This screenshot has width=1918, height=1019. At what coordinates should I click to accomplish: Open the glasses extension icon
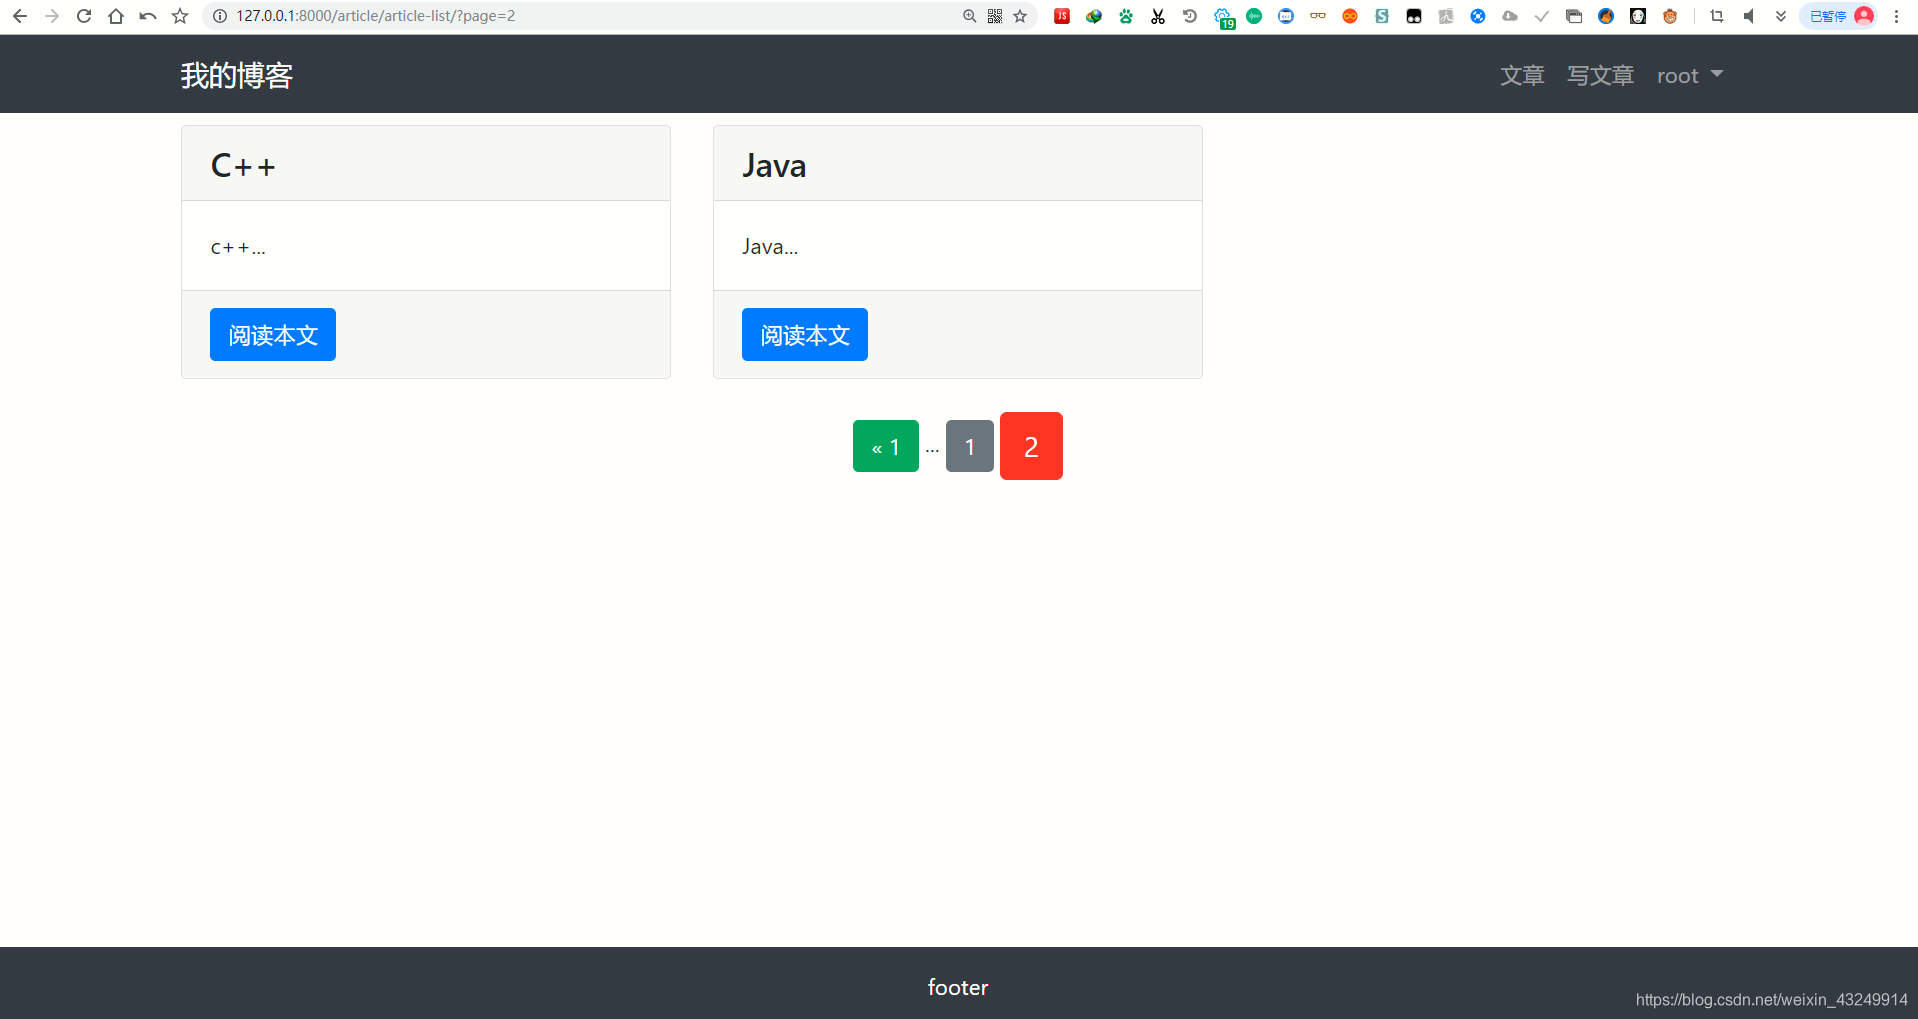tap(1318, 16)
